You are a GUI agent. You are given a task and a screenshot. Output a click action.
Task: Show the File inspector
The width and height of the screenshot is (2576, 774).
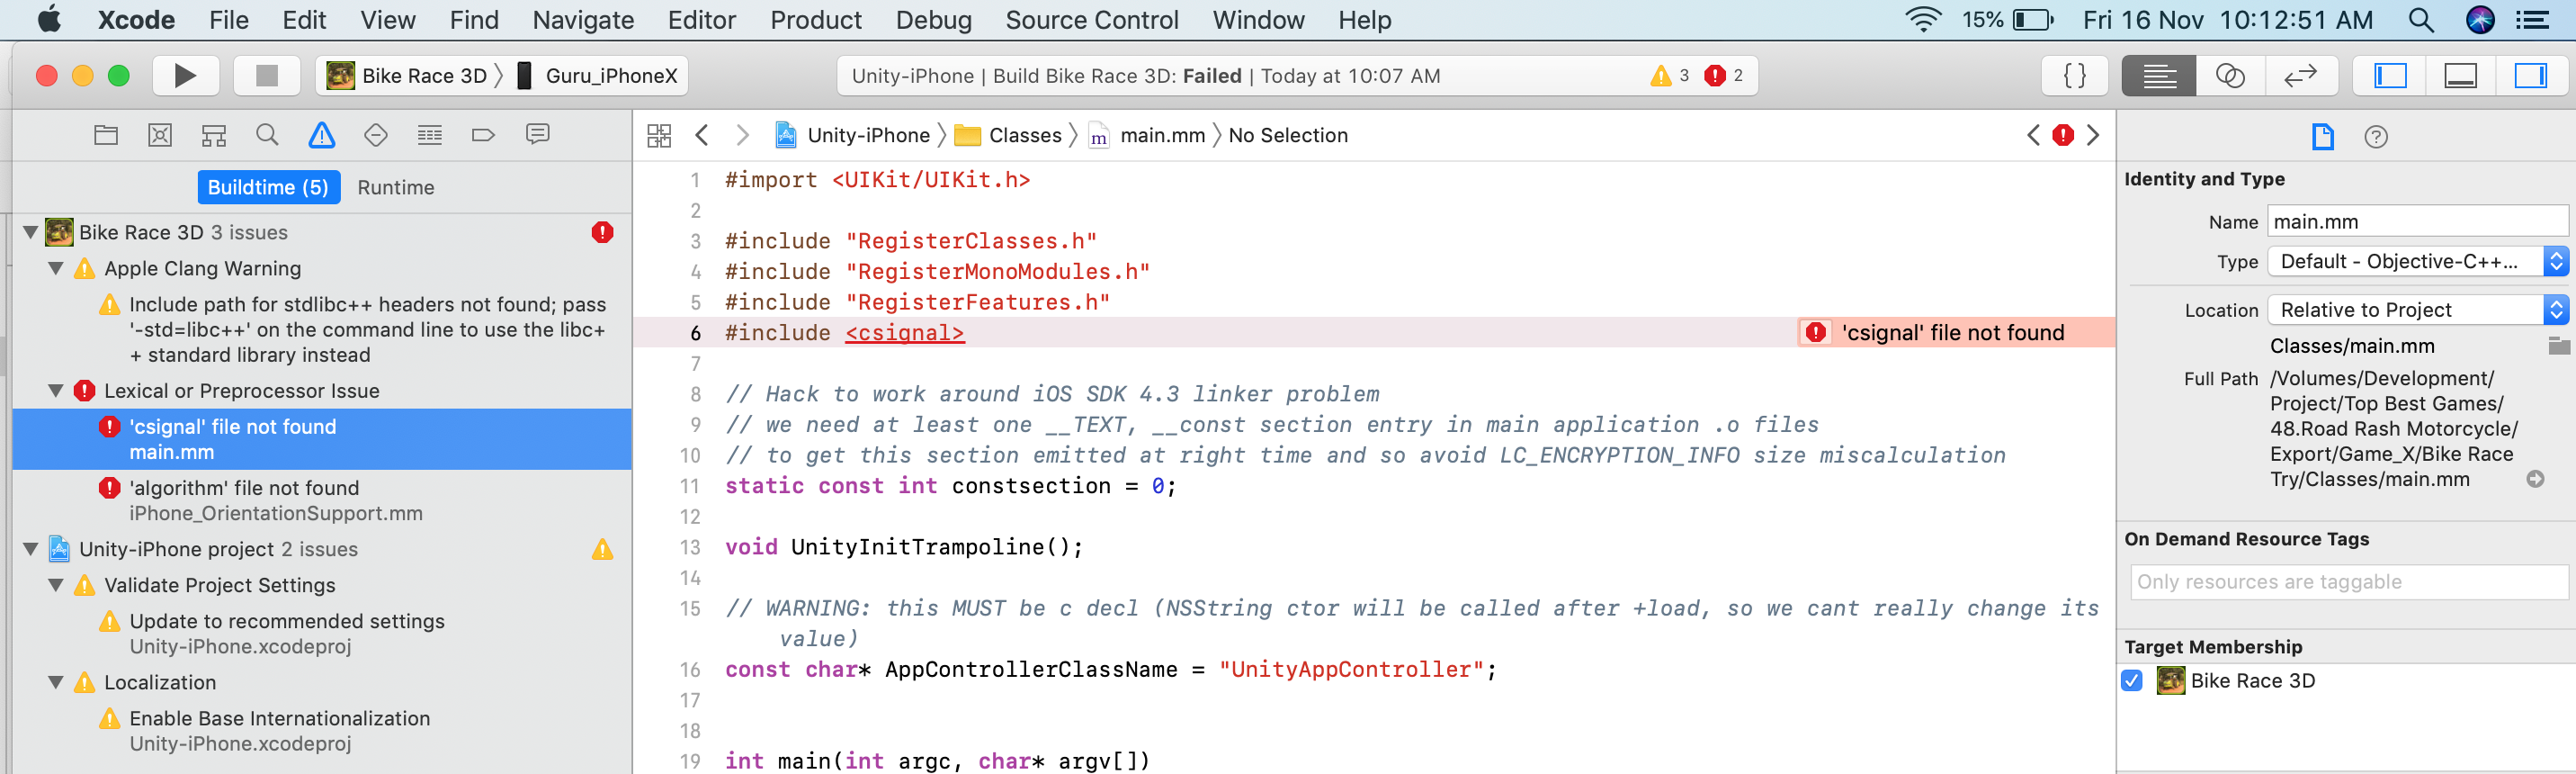pyautogui.click(x=2322, y=137)
